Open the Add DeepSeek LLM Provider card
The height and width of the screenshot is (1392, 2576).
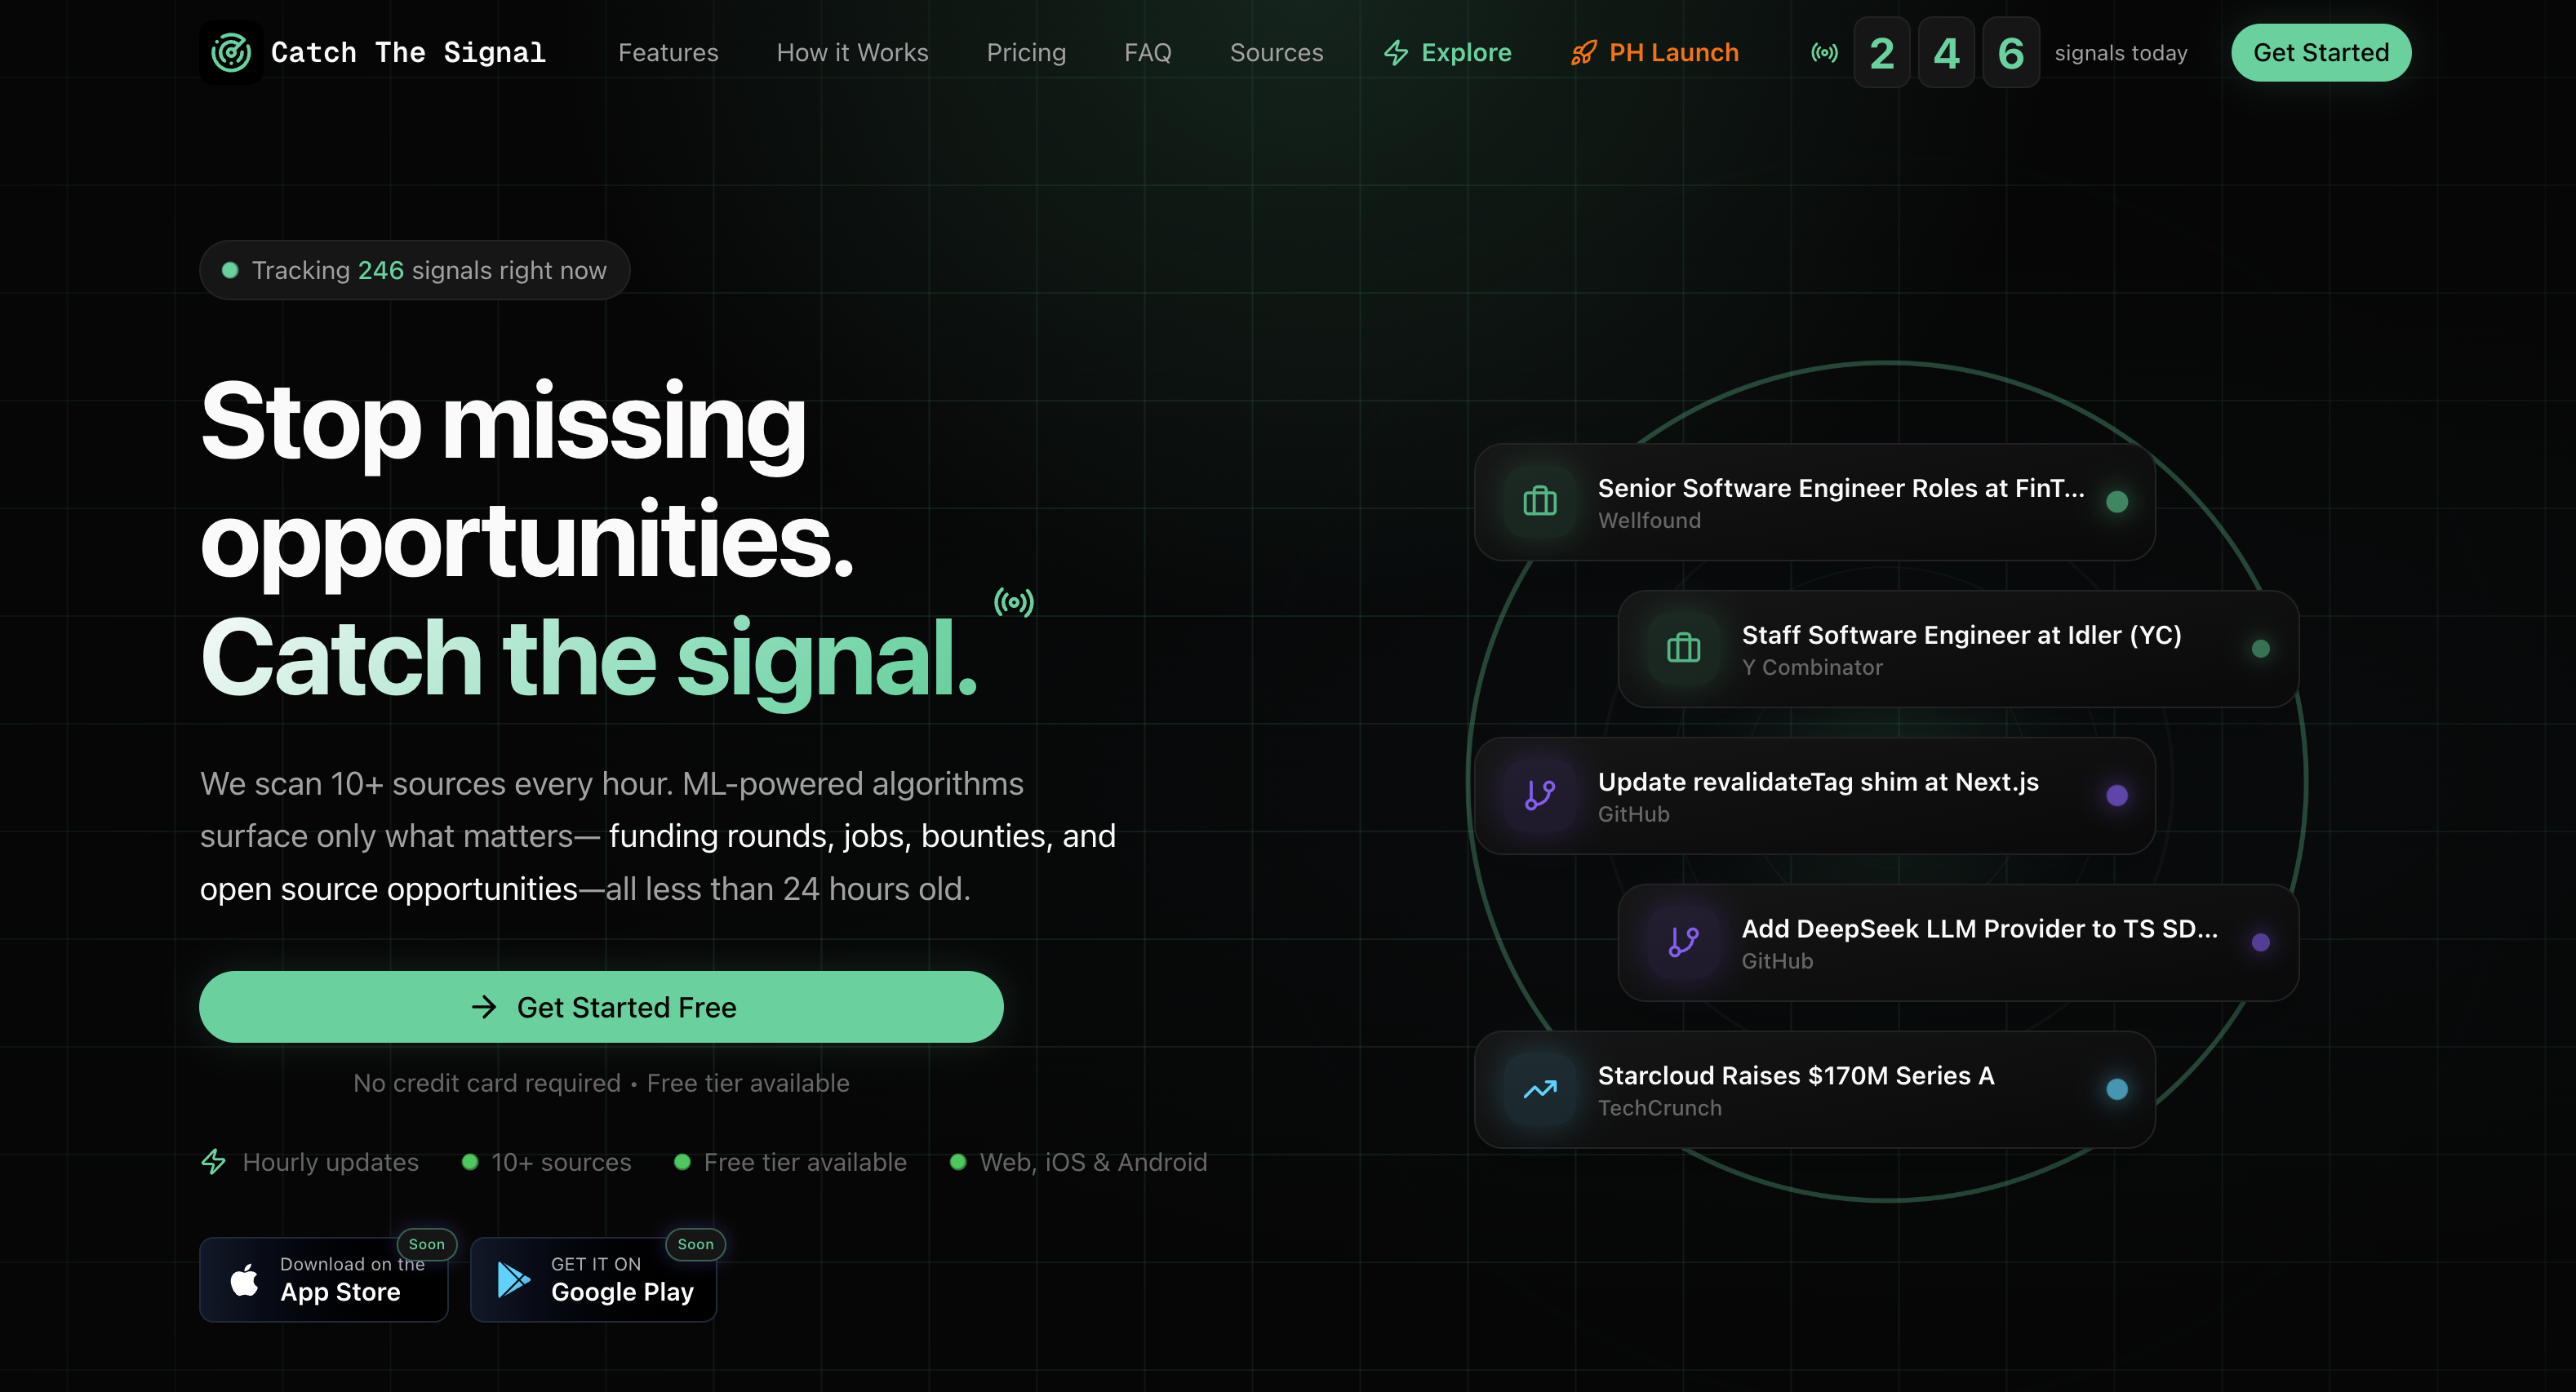pyautogui.click(x=1958, y=942)
